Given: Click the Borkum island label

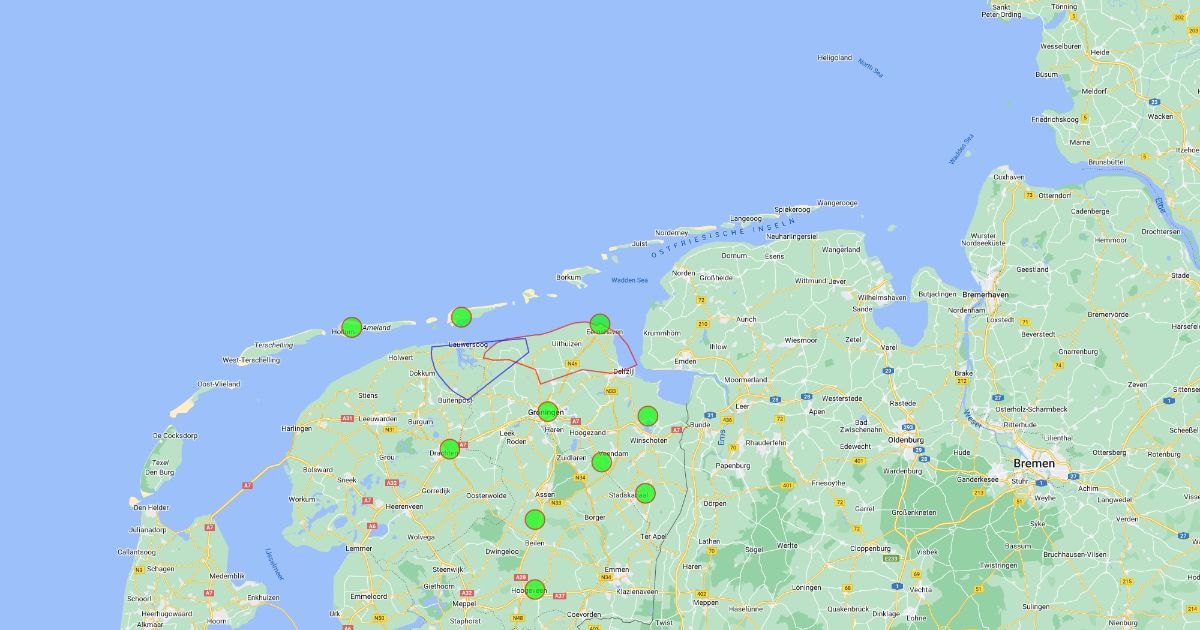Looking at the screenshot, I should coord(568,277).
